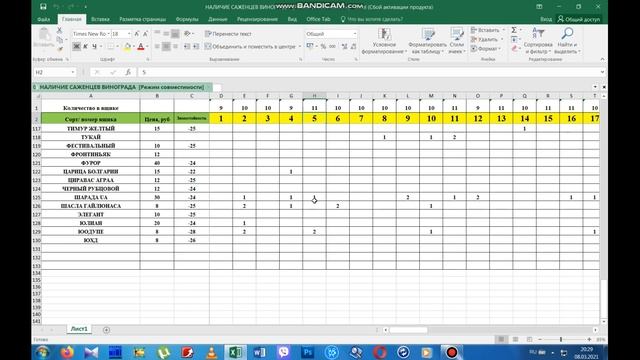This screenshot has width=640, height=360.
Task: Toggle Italic (К) formatting
Action: point(85,47)
